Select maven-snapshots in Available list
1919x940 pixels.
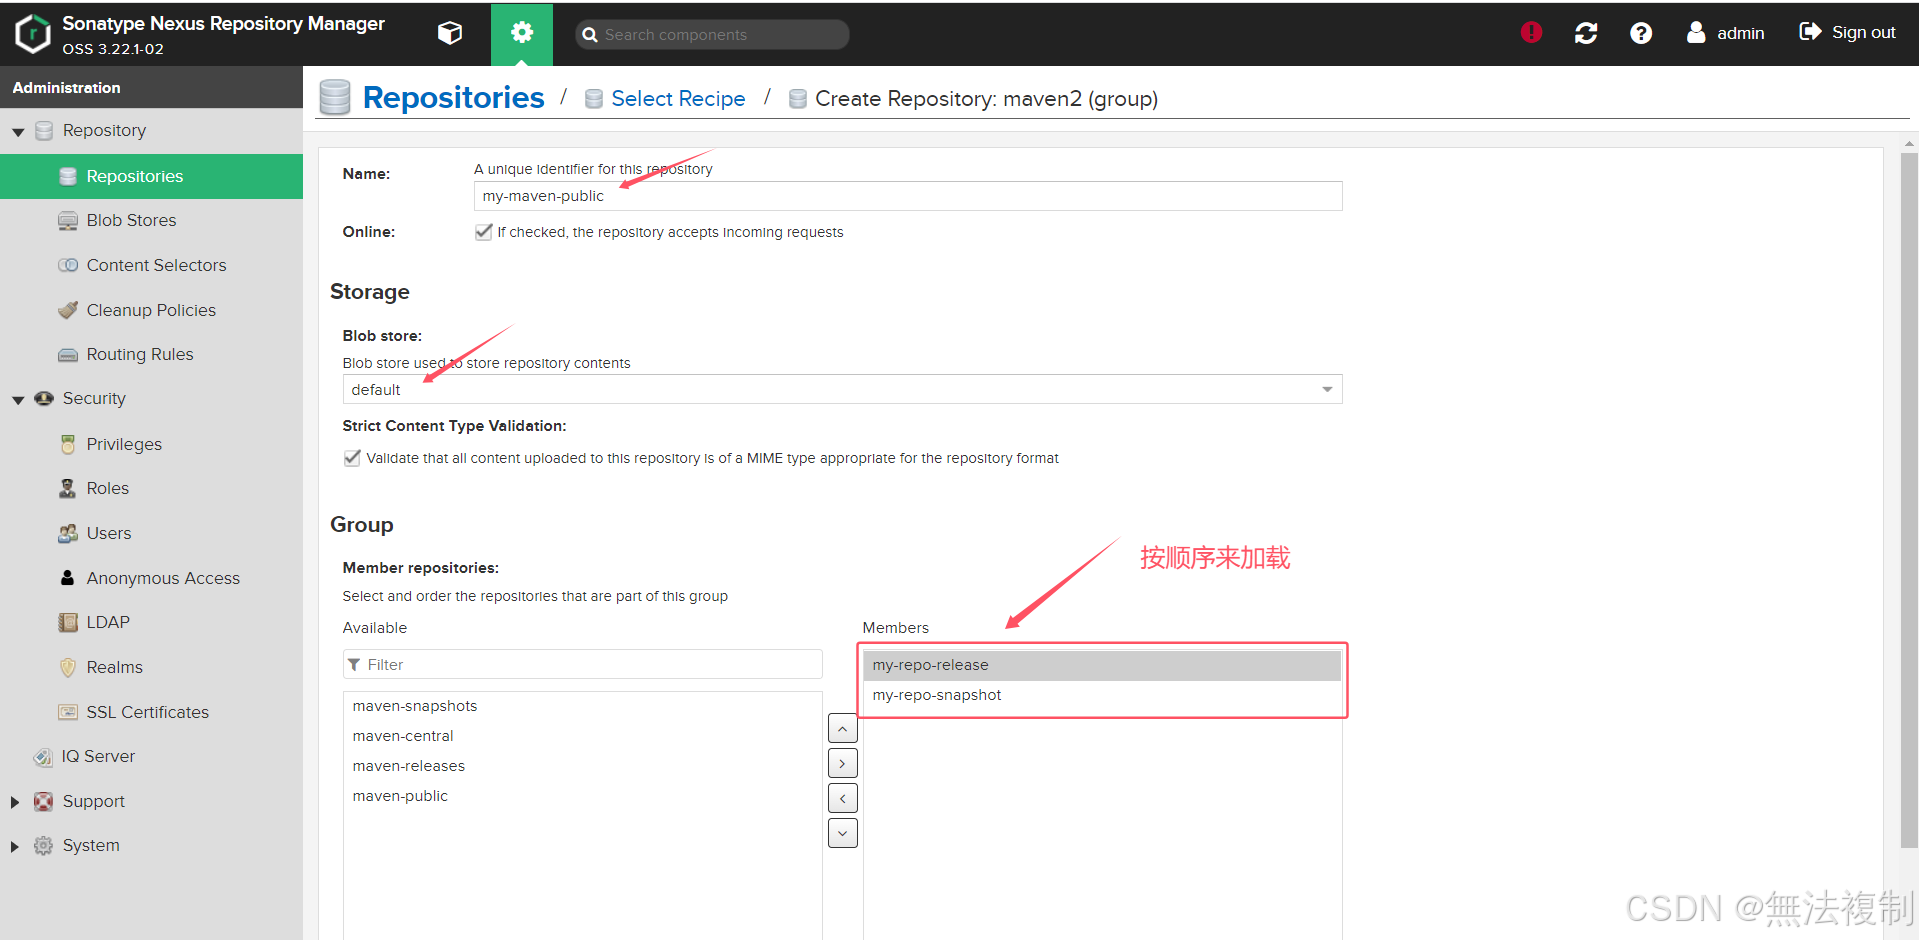(583, 706)
